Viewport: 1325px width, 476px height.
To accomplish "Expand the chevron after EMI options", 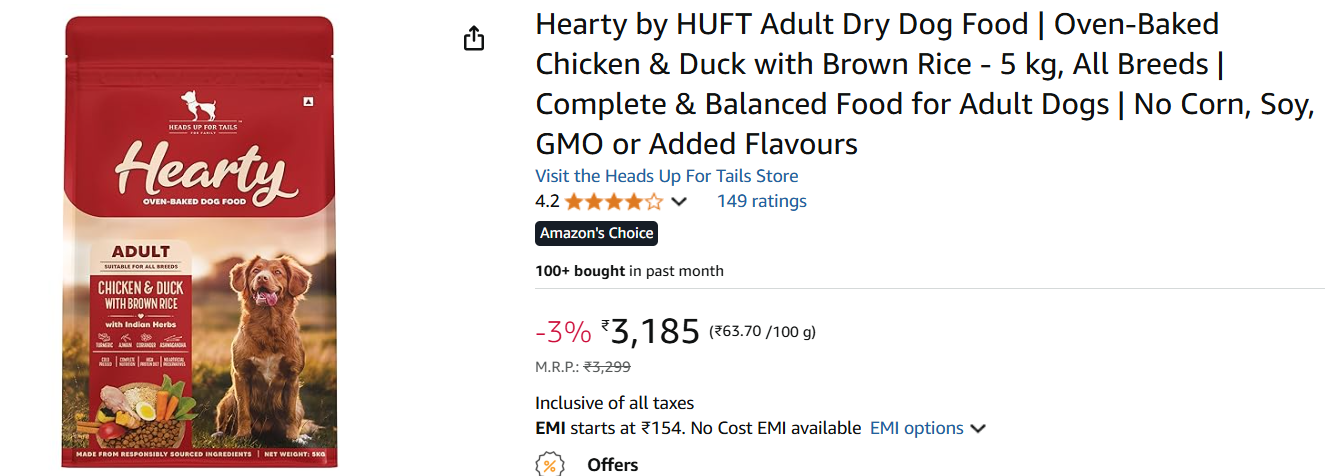I will click(x=978, y=429).
